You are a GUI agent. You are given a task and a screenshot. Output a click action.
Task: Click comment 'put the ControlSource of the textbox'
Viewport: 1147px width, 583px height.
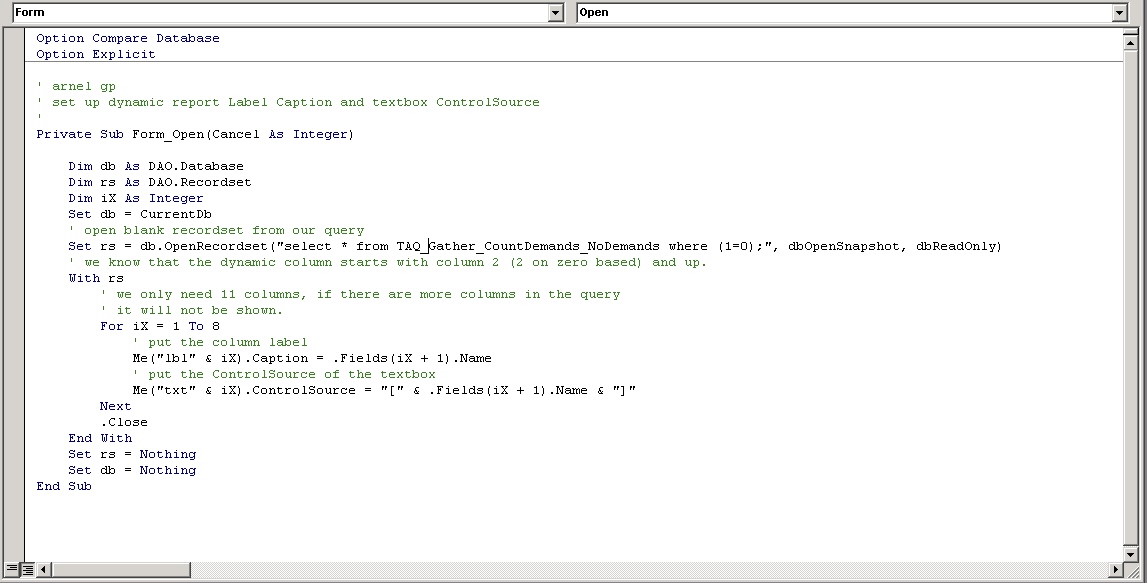284,375
